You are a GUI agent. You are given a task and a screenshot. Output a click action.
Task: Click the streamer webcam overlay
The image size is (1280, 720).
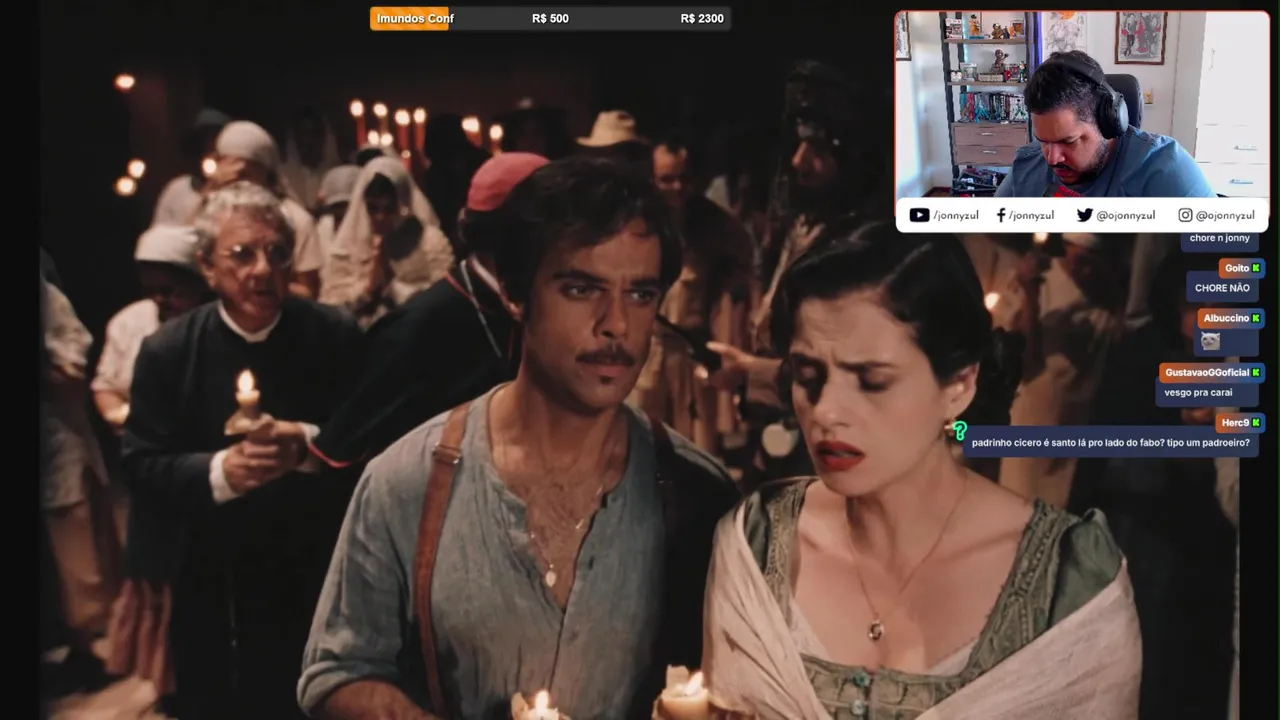coord(1082,104)
